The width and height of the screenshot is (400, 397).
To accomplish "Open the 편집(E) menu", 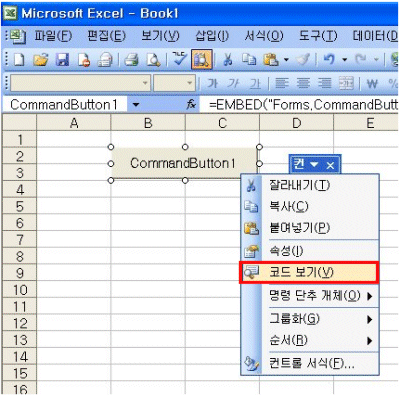I will point(106,36).
